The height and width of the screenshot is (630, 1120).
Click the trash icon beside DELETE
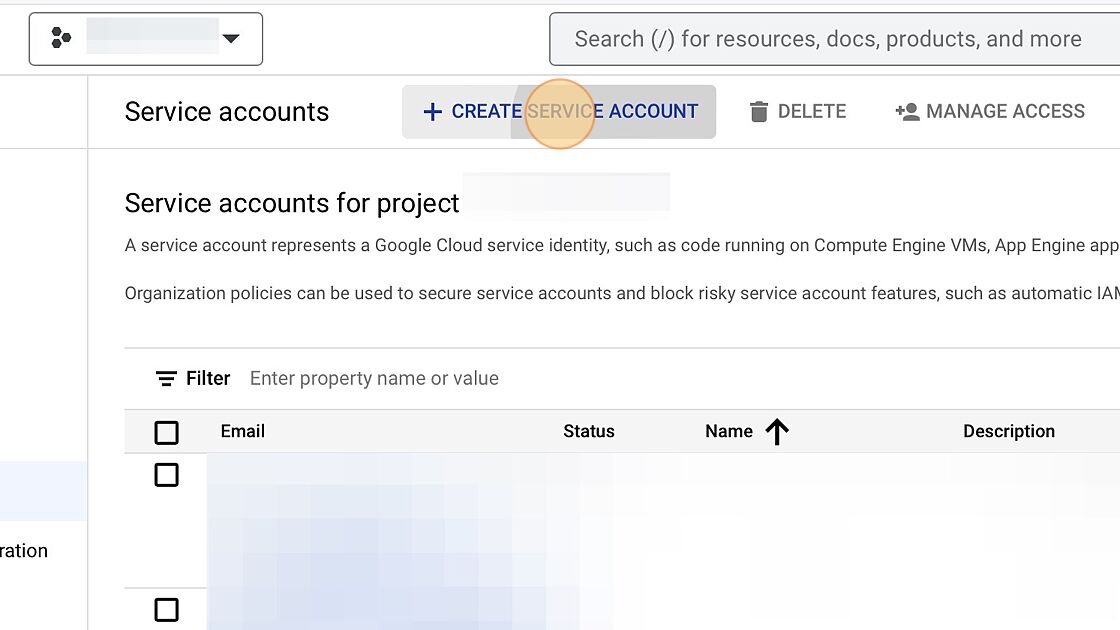[761, 111]
